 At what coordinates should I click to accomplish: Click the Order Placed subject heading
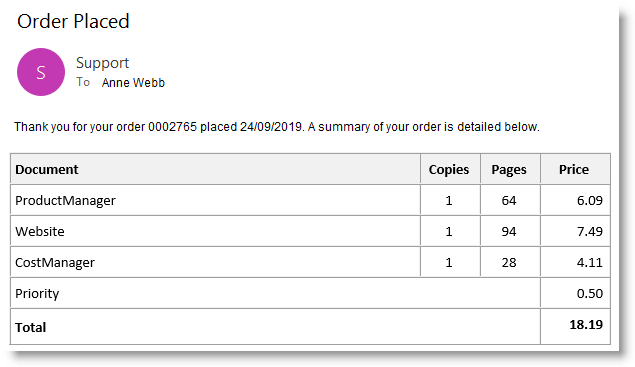[x=73, y=21]
